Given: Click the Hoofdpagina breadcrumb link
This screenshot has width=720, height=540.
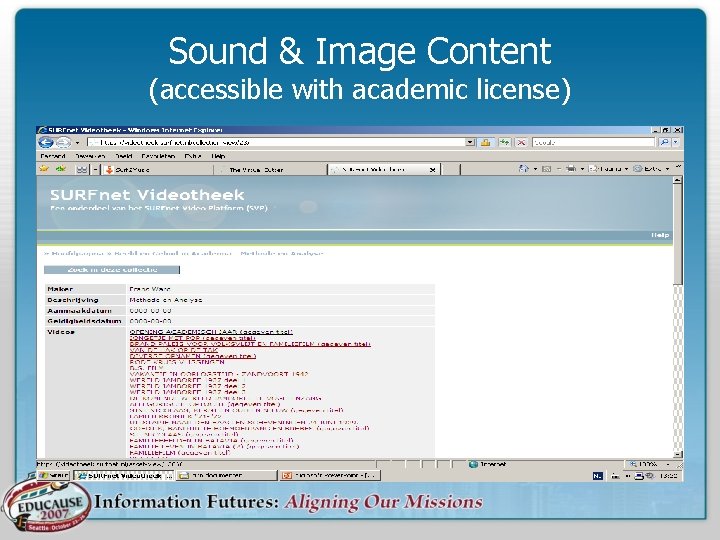Looking at the screenshot, I should [77, 253].
